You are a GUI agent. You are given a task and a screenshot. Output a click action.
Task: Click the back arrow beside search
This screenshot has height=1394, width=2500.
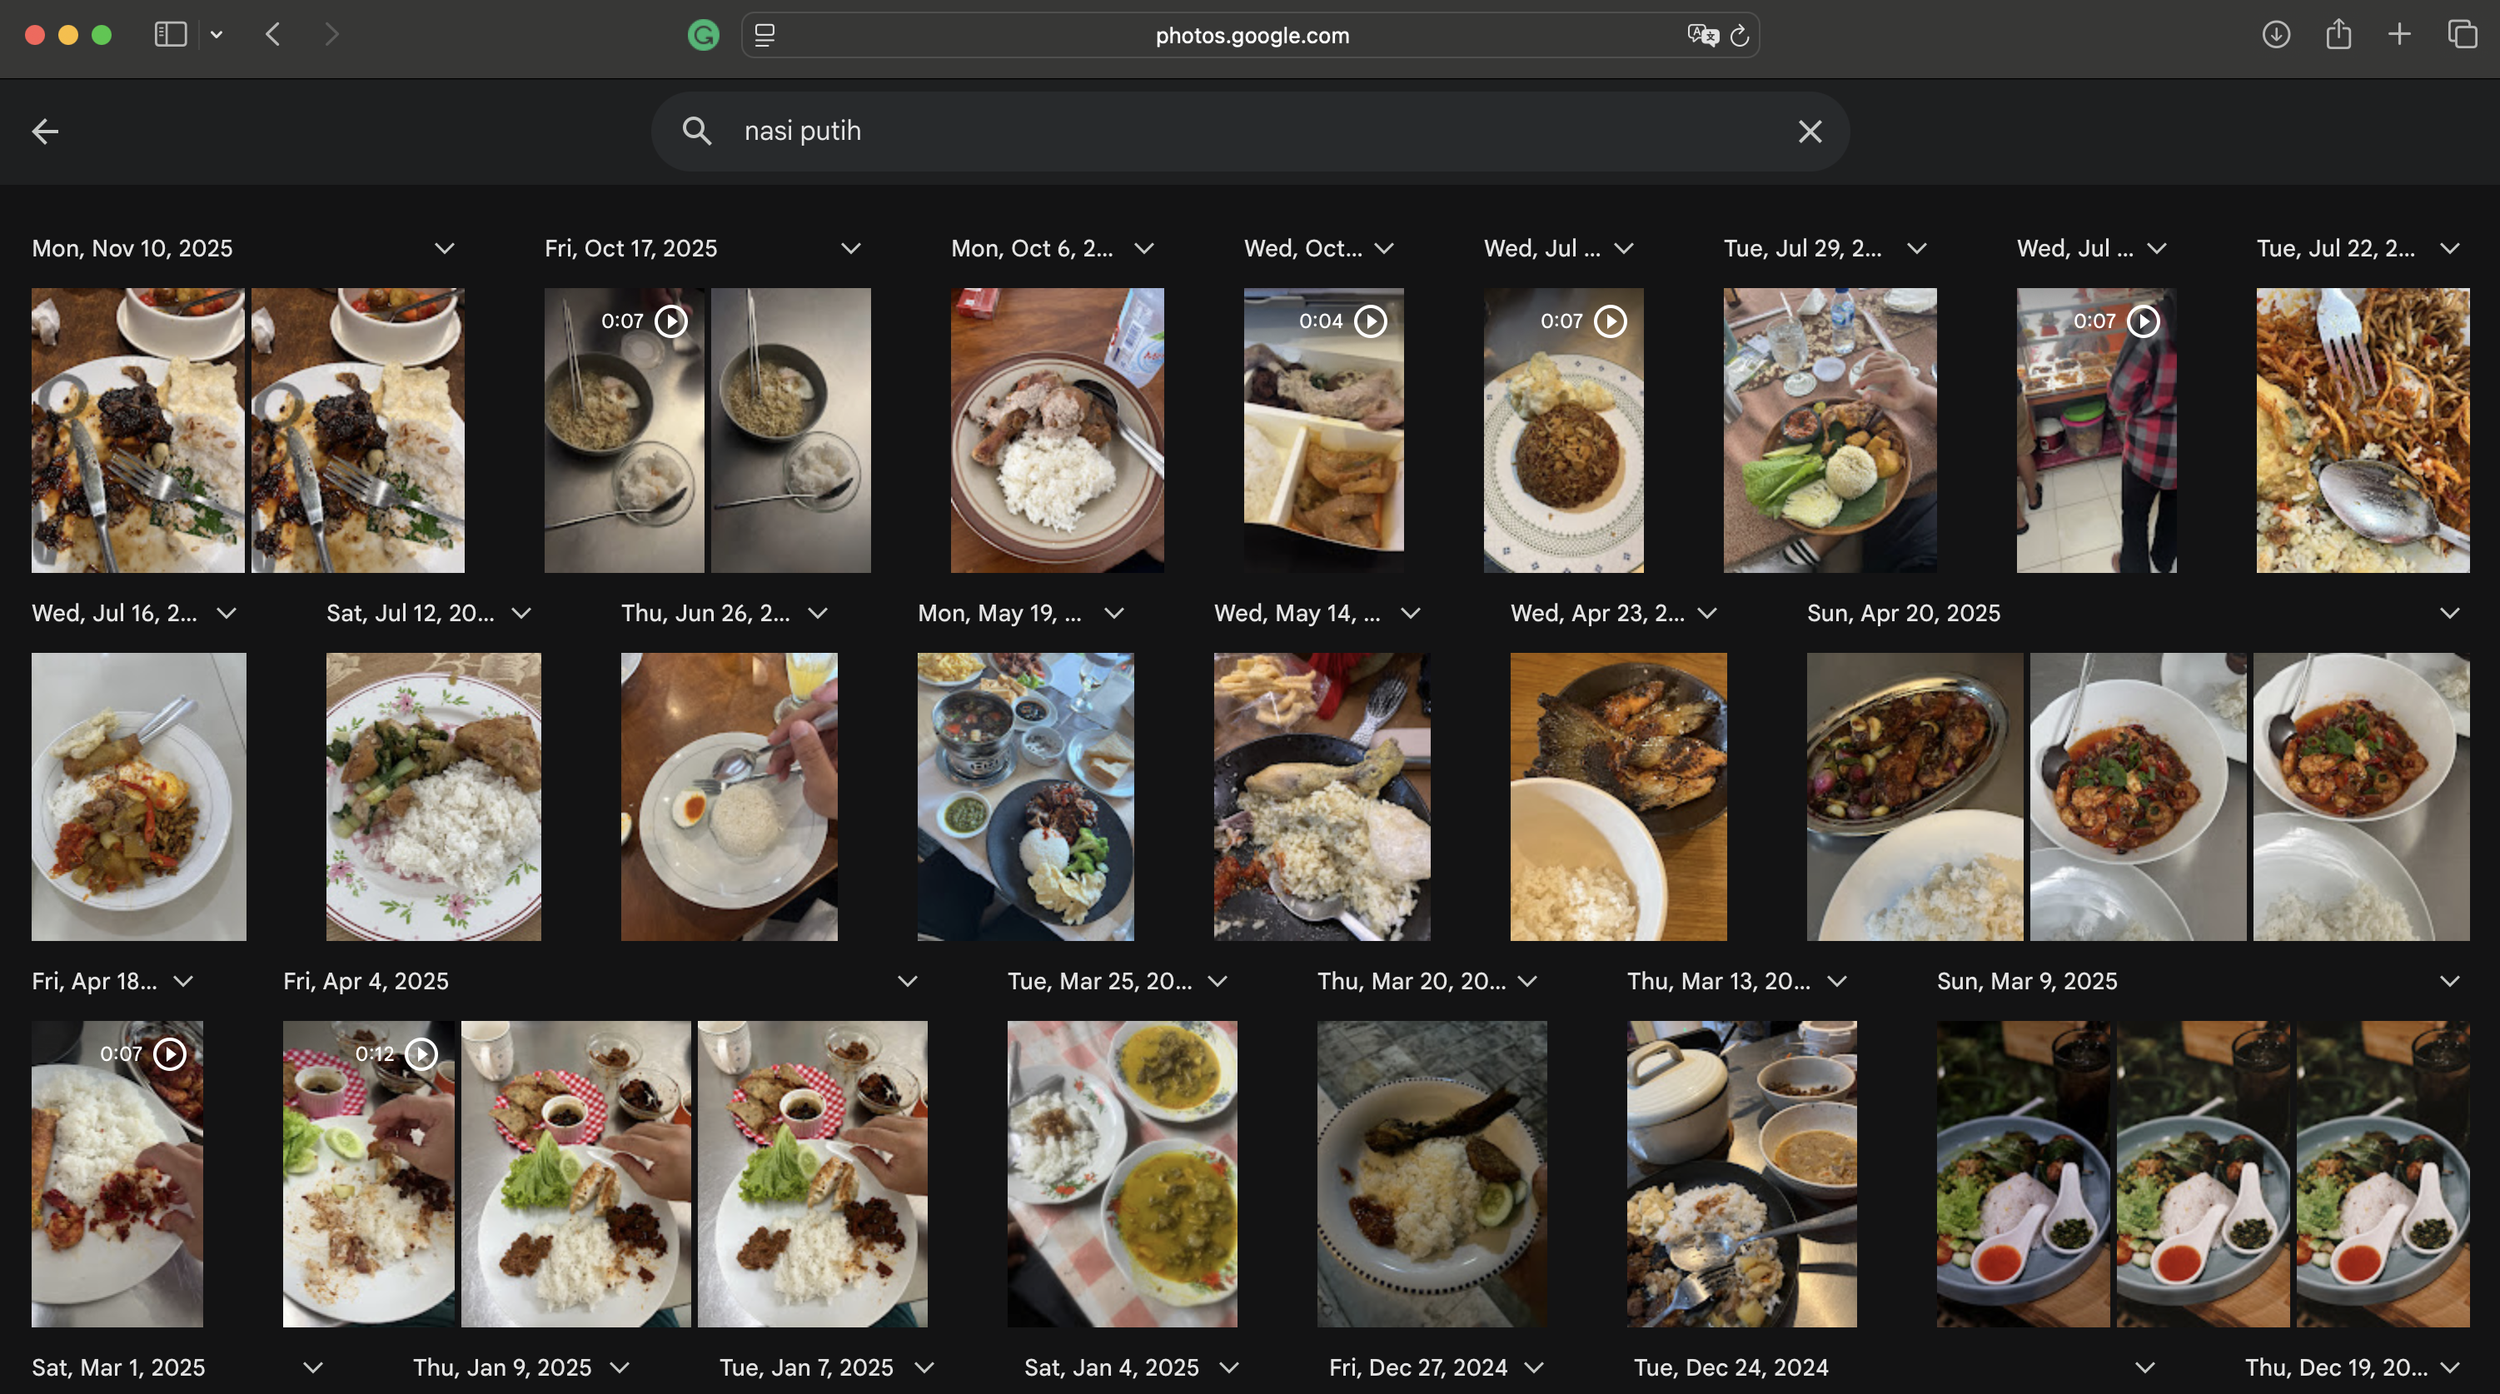[45, 131]
